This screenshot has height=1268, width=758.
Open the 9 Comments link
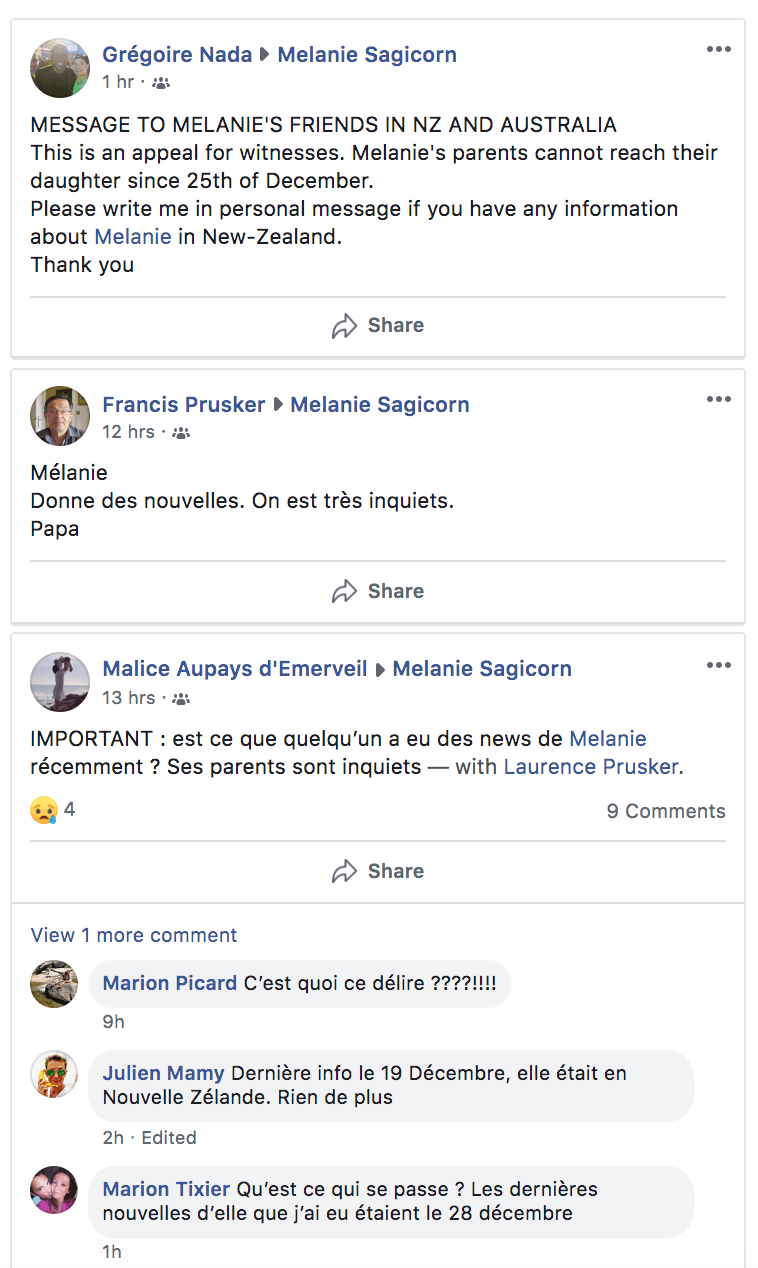(x=666, y=811)
